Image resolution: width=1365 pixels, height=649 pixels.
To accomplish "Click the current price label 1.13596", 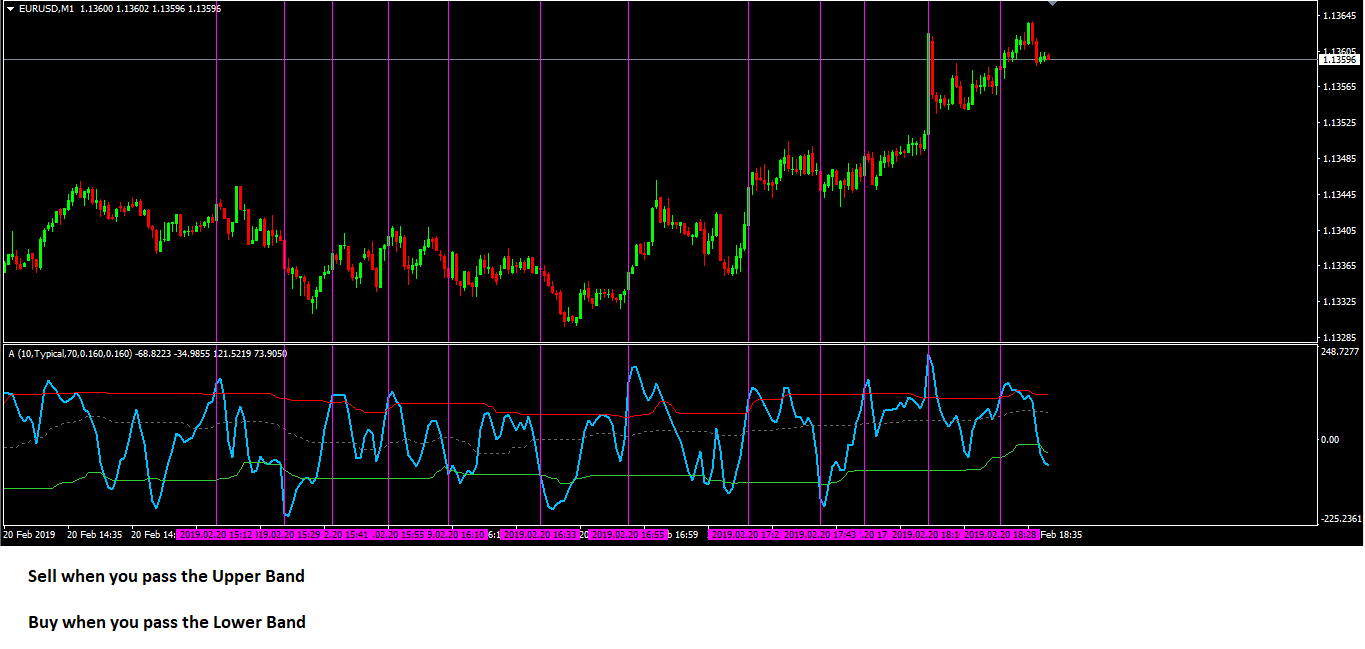I will (1339, 60).
